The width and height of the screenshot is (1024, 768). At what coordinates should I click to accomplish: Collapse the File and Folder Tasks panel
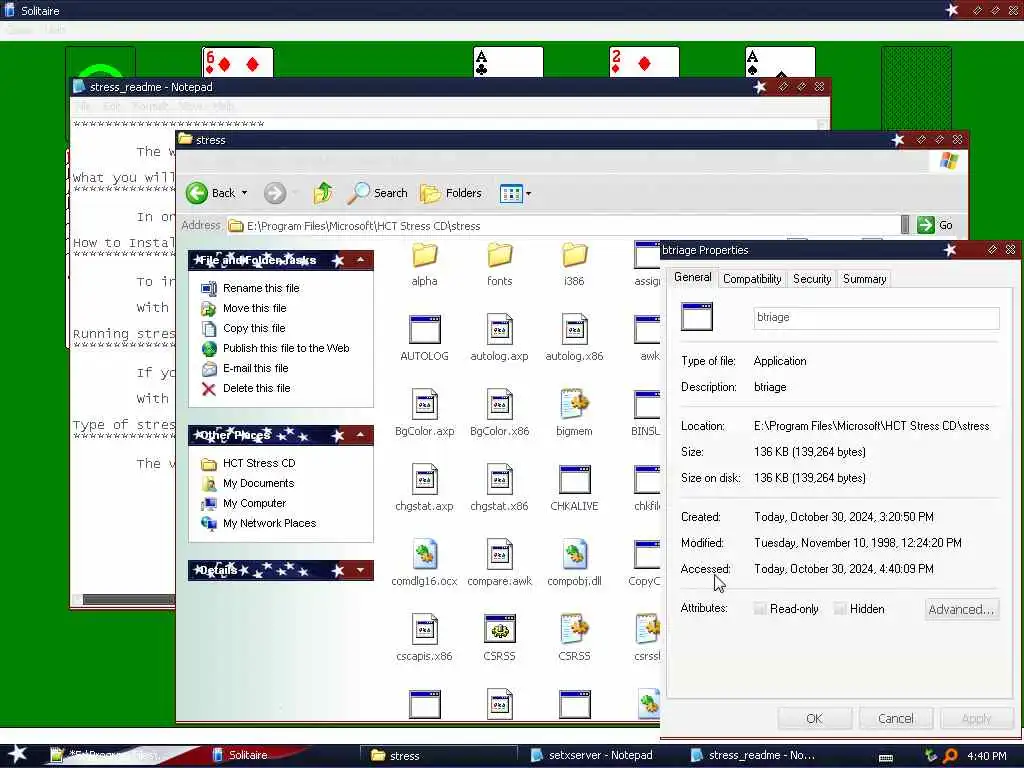360,260
